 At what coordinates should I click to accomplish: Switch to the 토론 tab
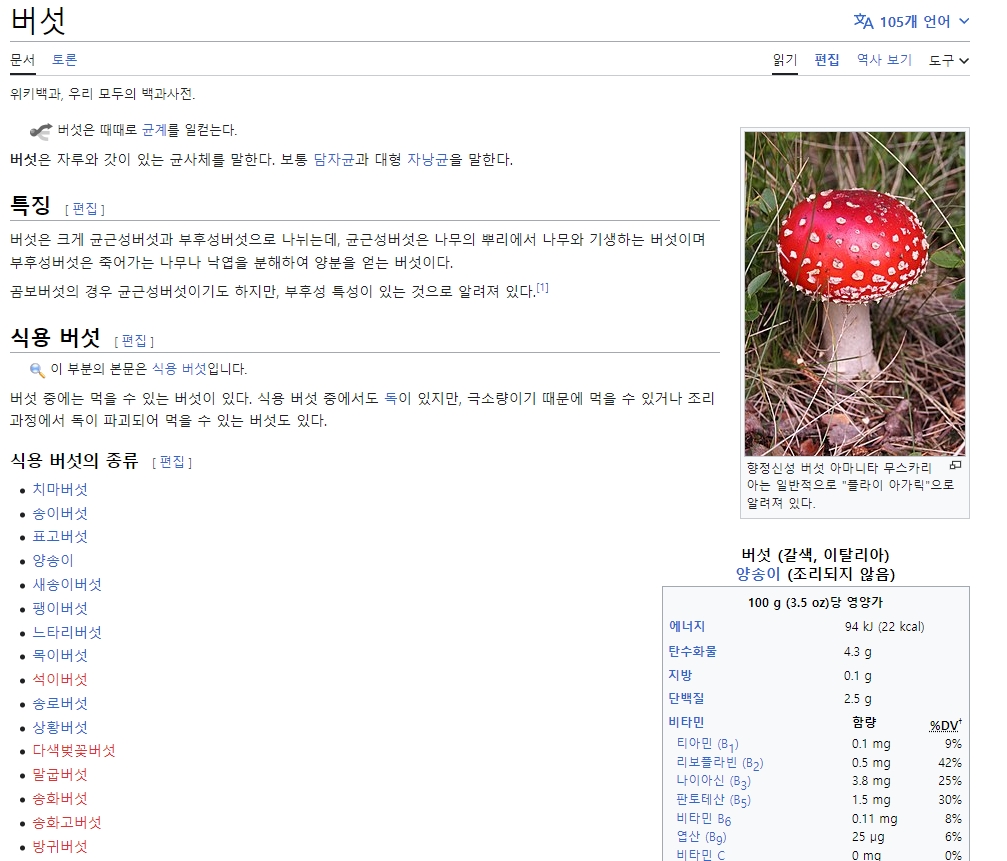point(66,59)
